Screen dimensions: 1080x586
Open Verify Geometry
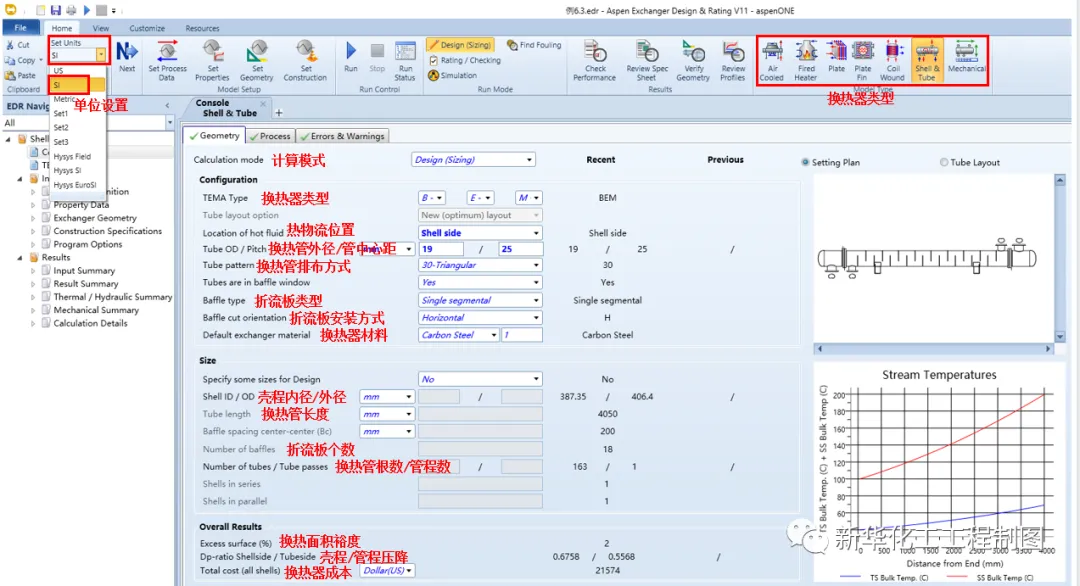(693, 61)
